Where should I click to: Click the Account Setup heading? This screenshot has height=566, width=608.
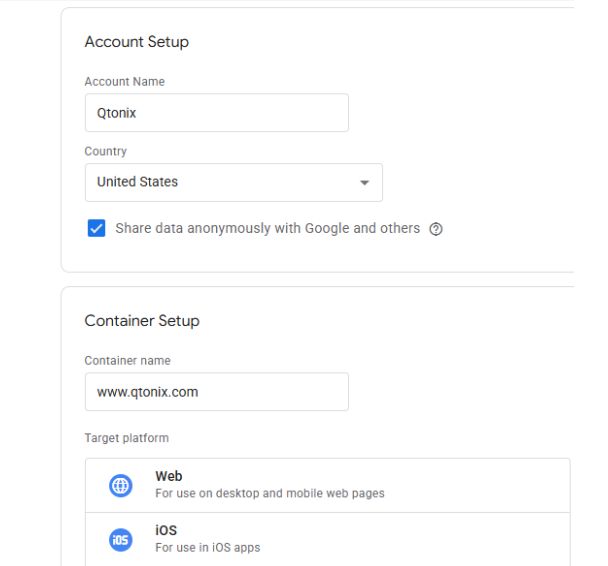(136, 42)
